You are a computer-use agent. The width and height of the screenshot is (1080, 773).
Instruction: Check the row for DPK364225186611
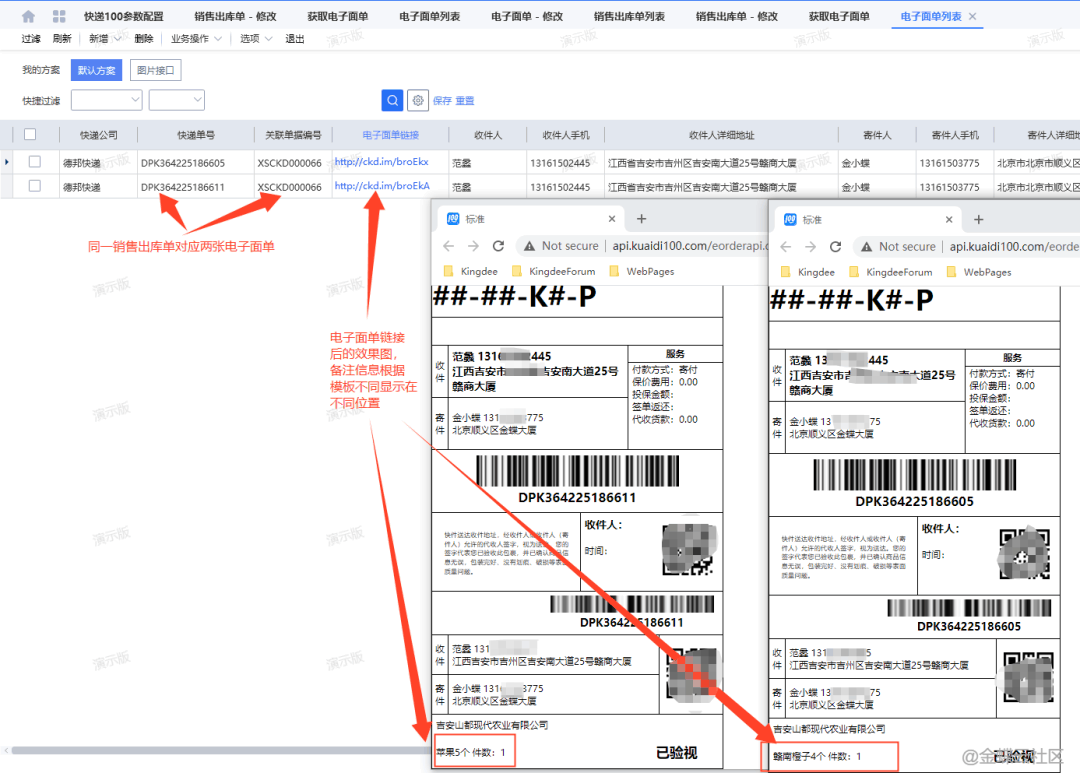(35, 186)
